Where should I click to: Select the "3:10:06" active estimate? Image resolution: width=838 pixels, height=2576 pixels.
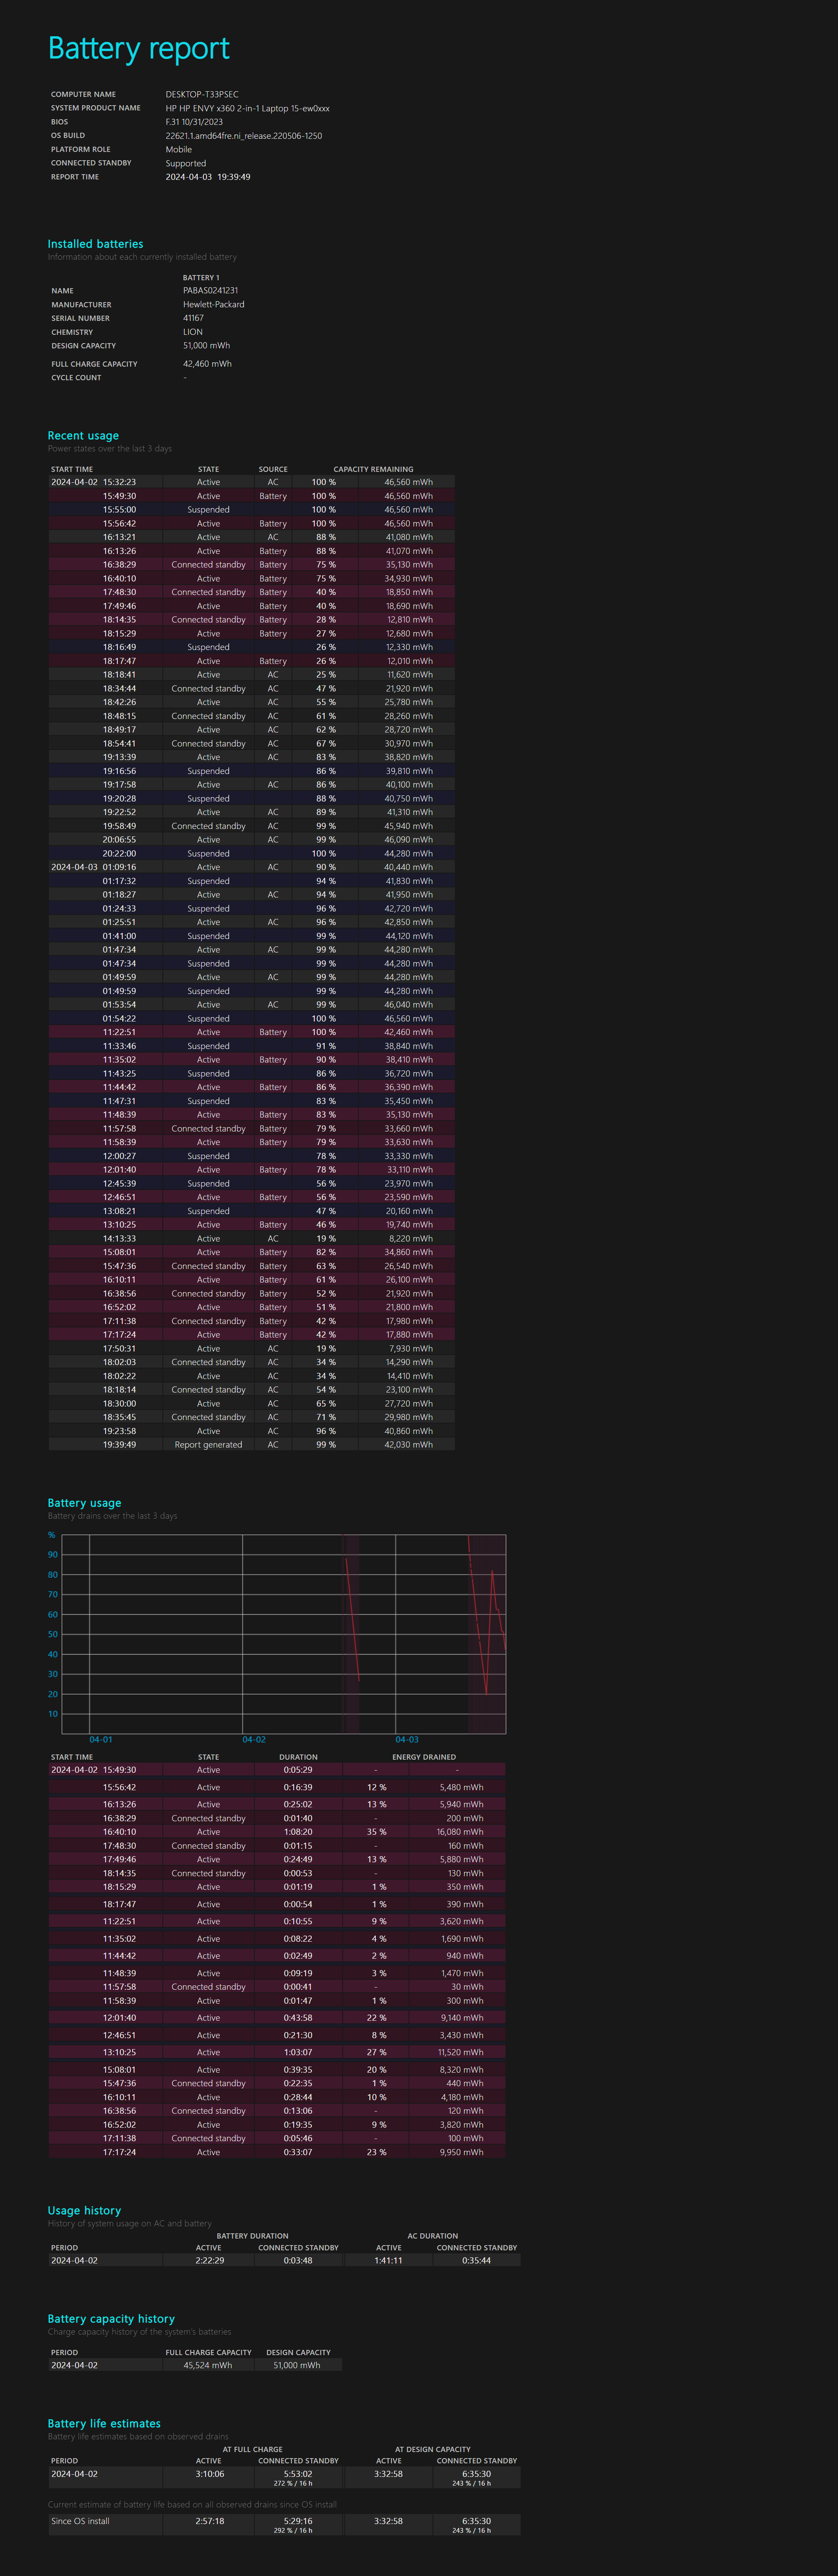[209, 2474]
